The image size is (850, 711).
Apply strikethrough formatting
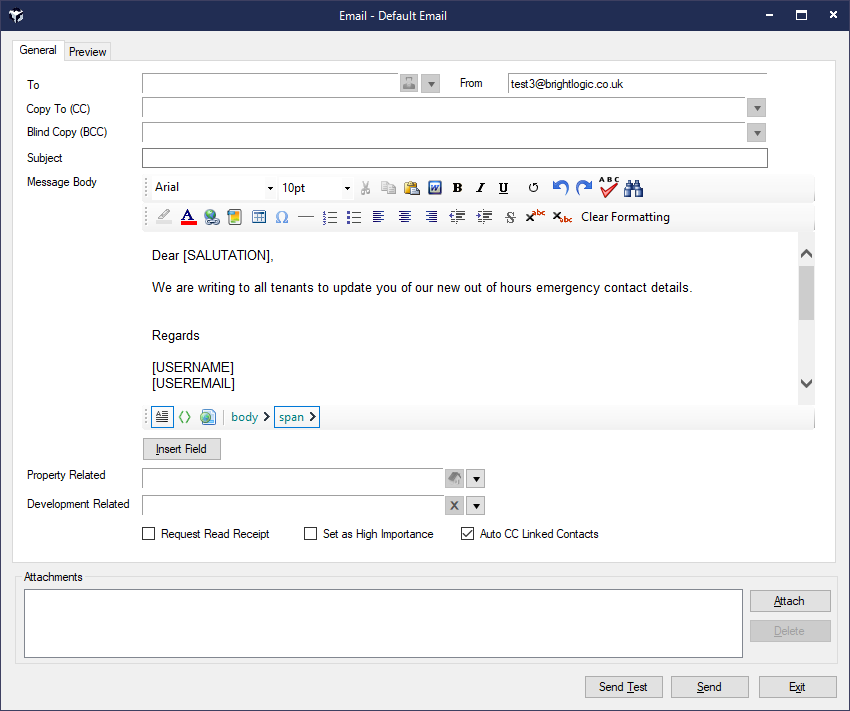[510, 217]
